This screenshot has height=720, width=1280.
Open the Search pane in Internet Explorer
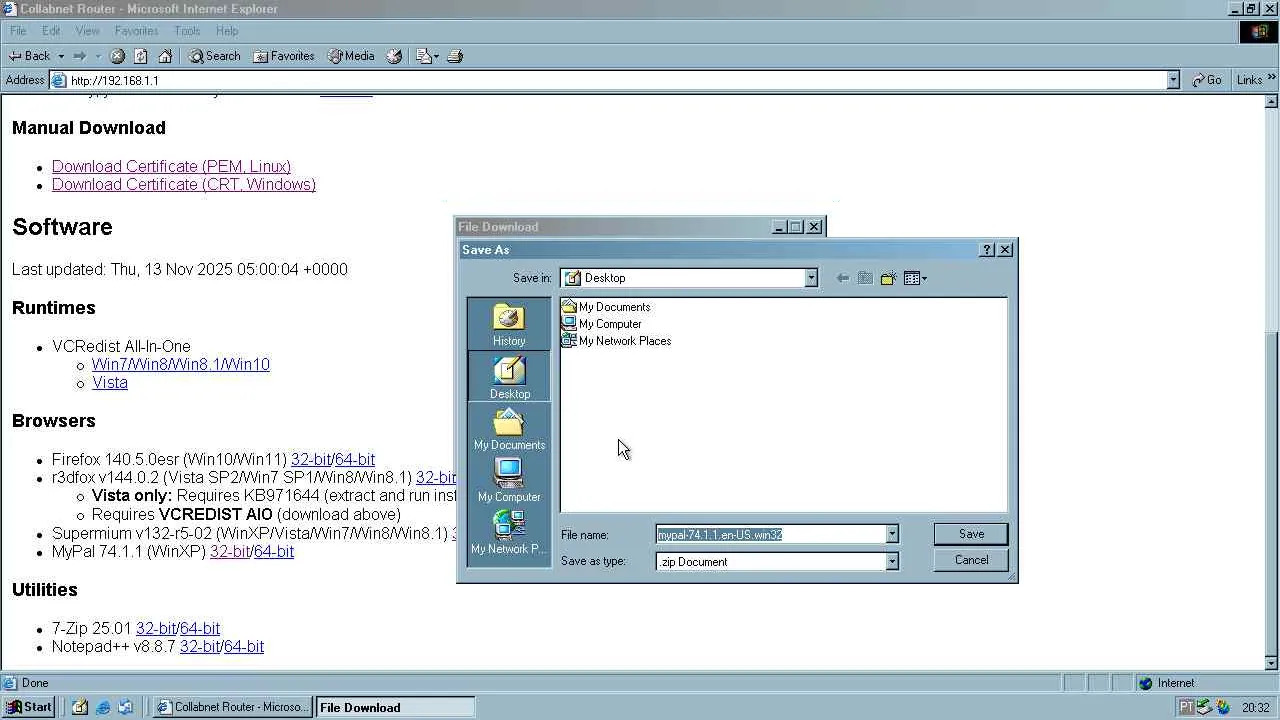click(215, 56)
